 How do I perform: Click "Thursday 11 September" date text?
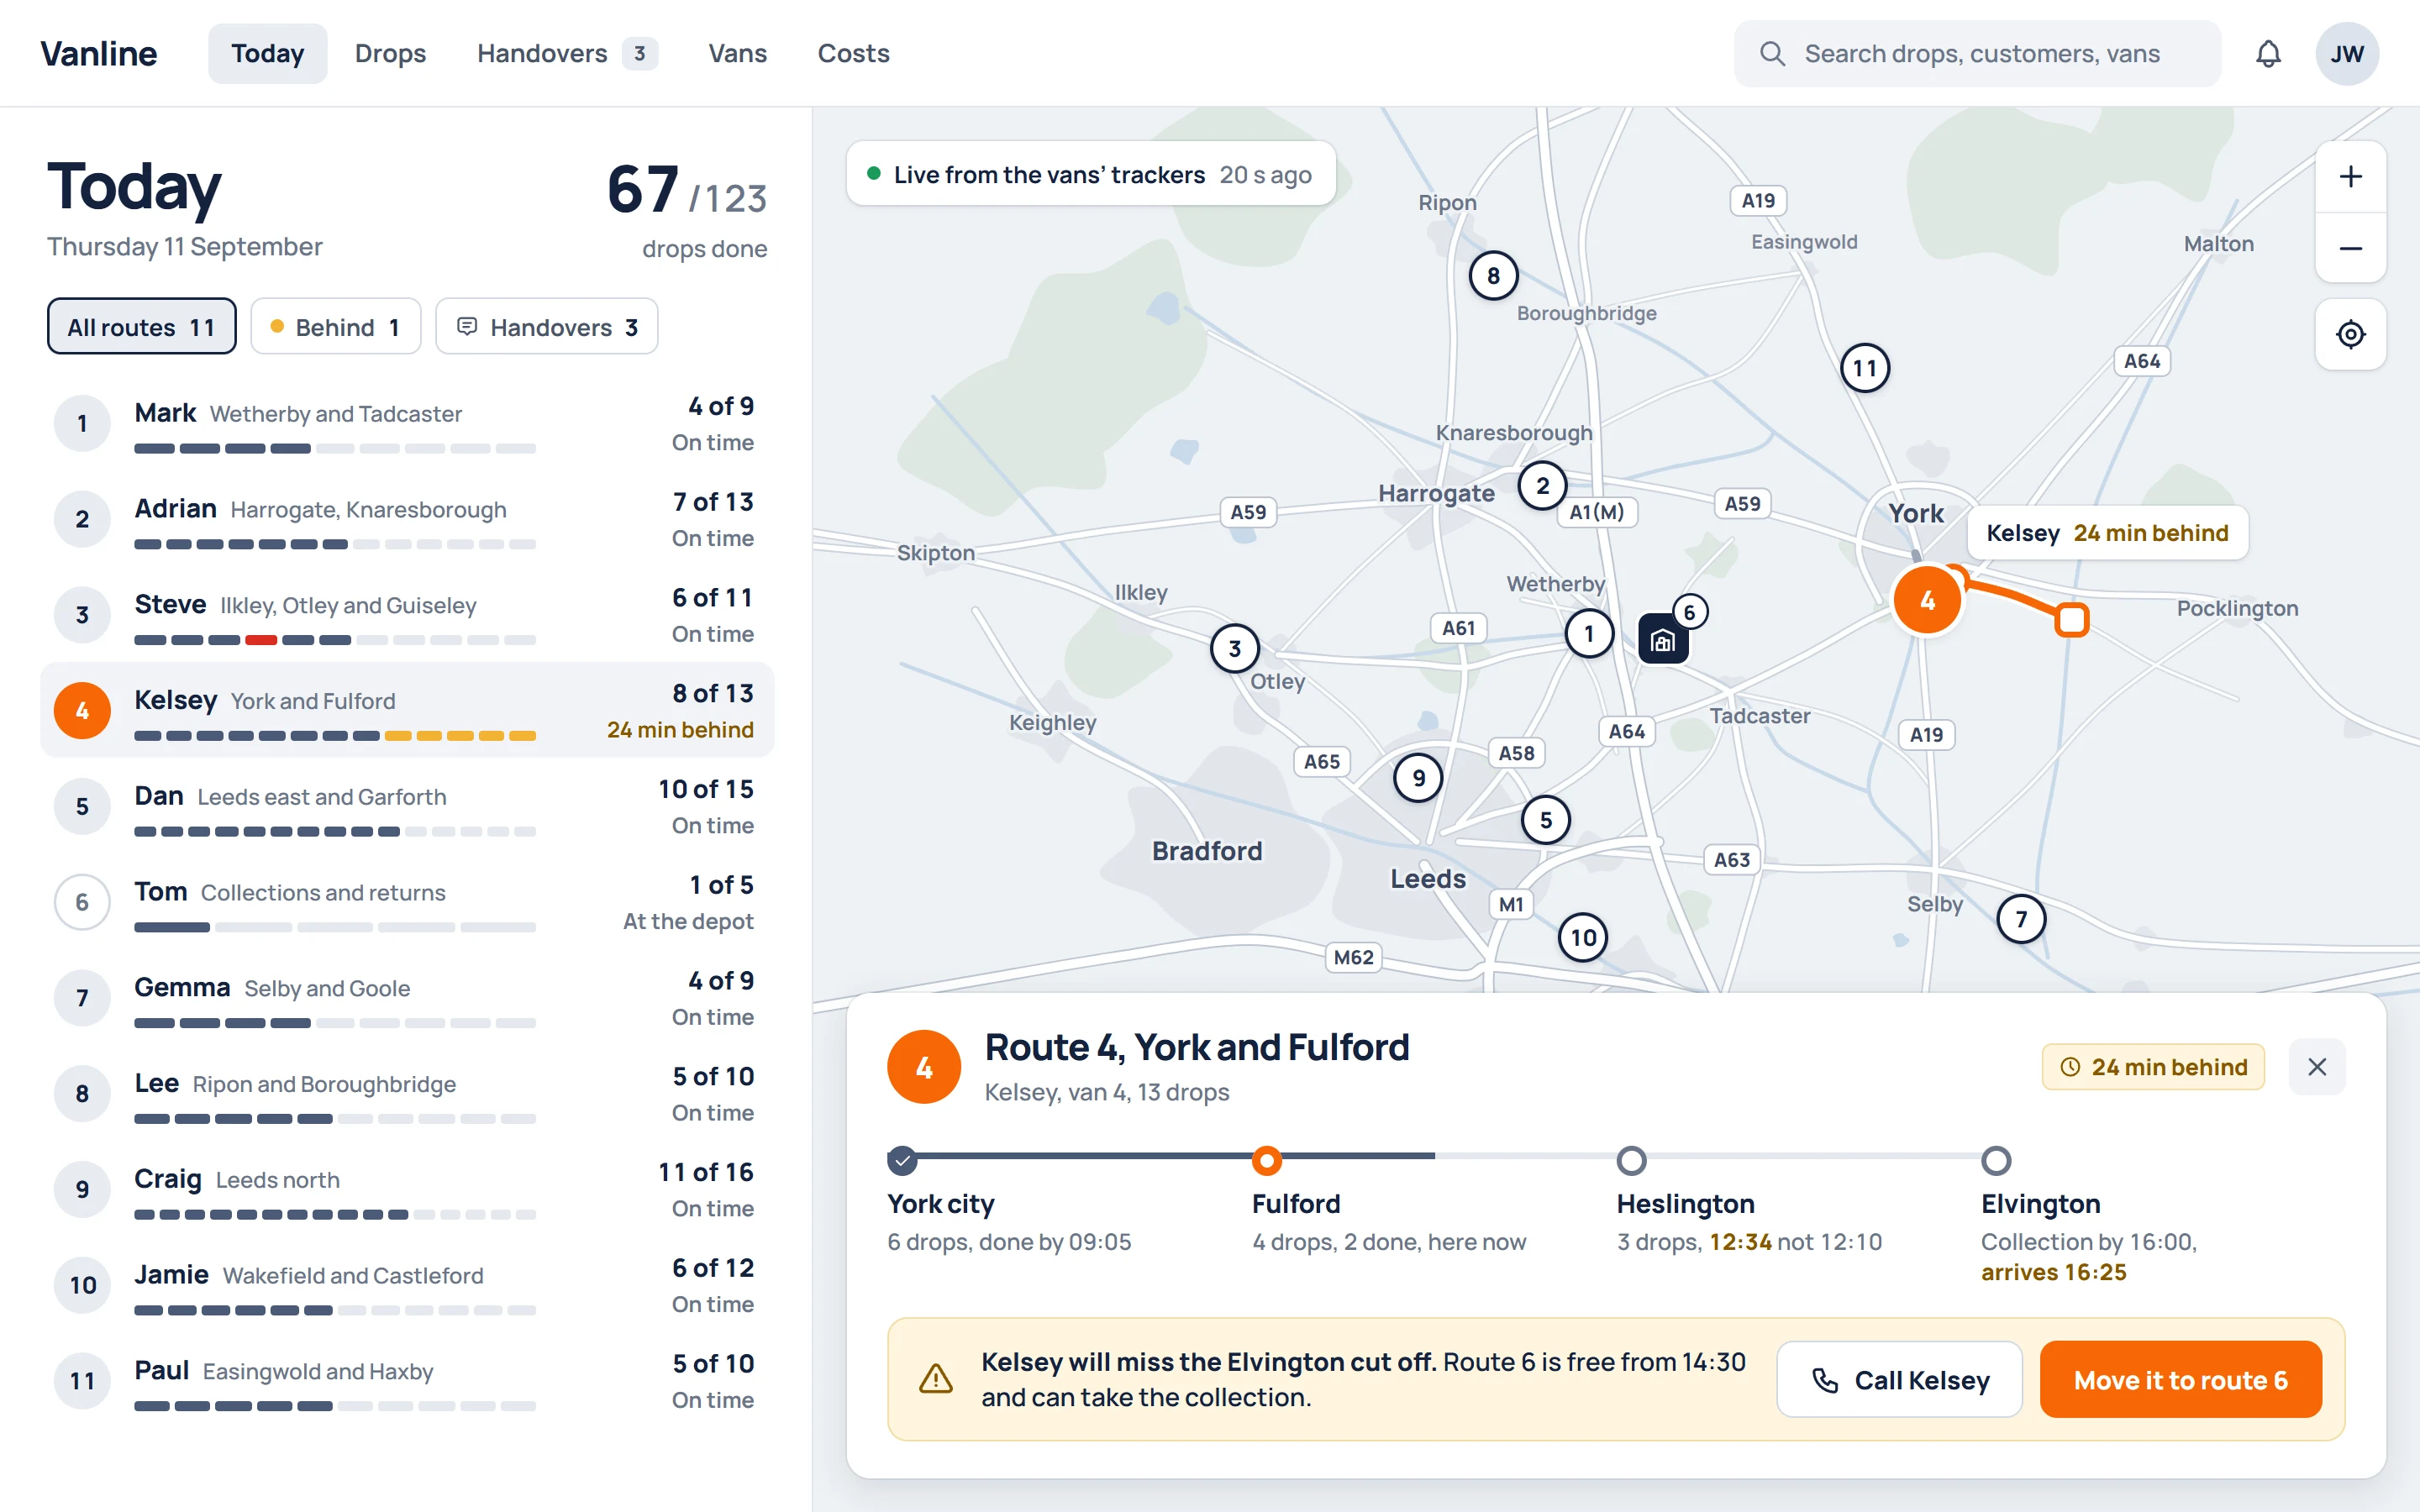(185, 247)
